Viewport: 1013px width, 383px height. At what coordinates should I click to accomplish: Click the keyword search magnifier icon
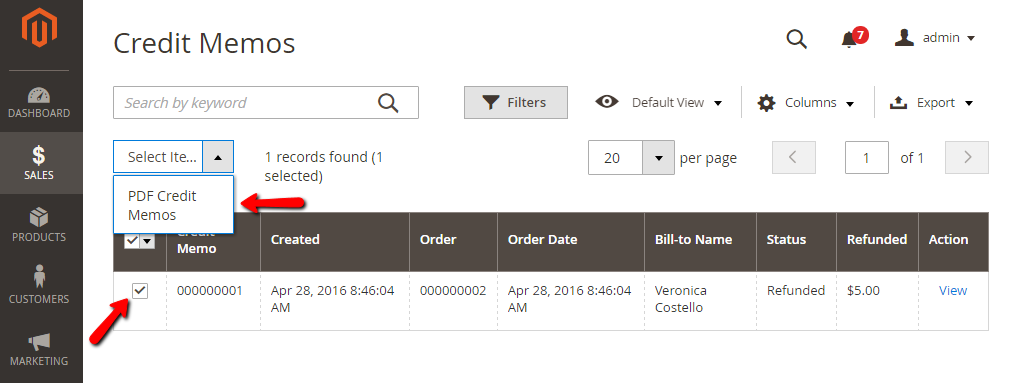click(388, 103)
